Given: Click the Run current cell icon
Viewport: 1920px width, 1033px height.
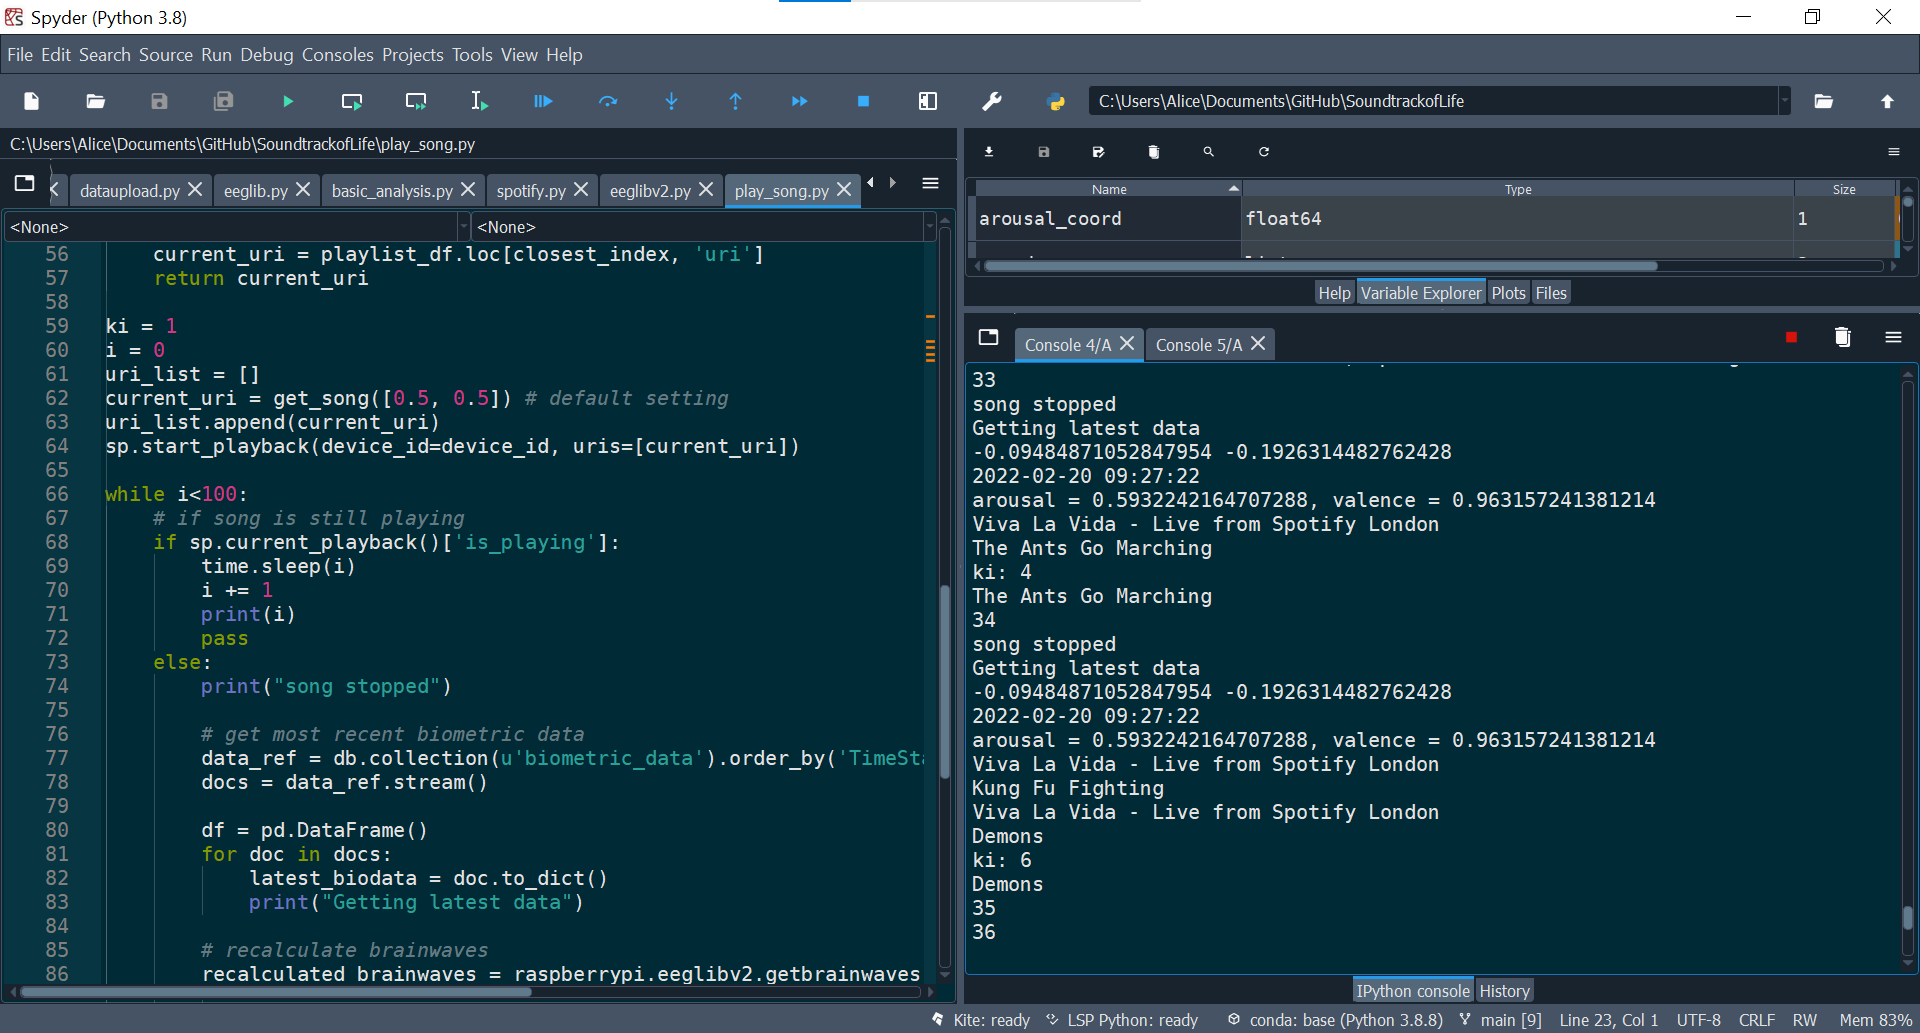Looking at the screenshot, I should click(352, 101).
